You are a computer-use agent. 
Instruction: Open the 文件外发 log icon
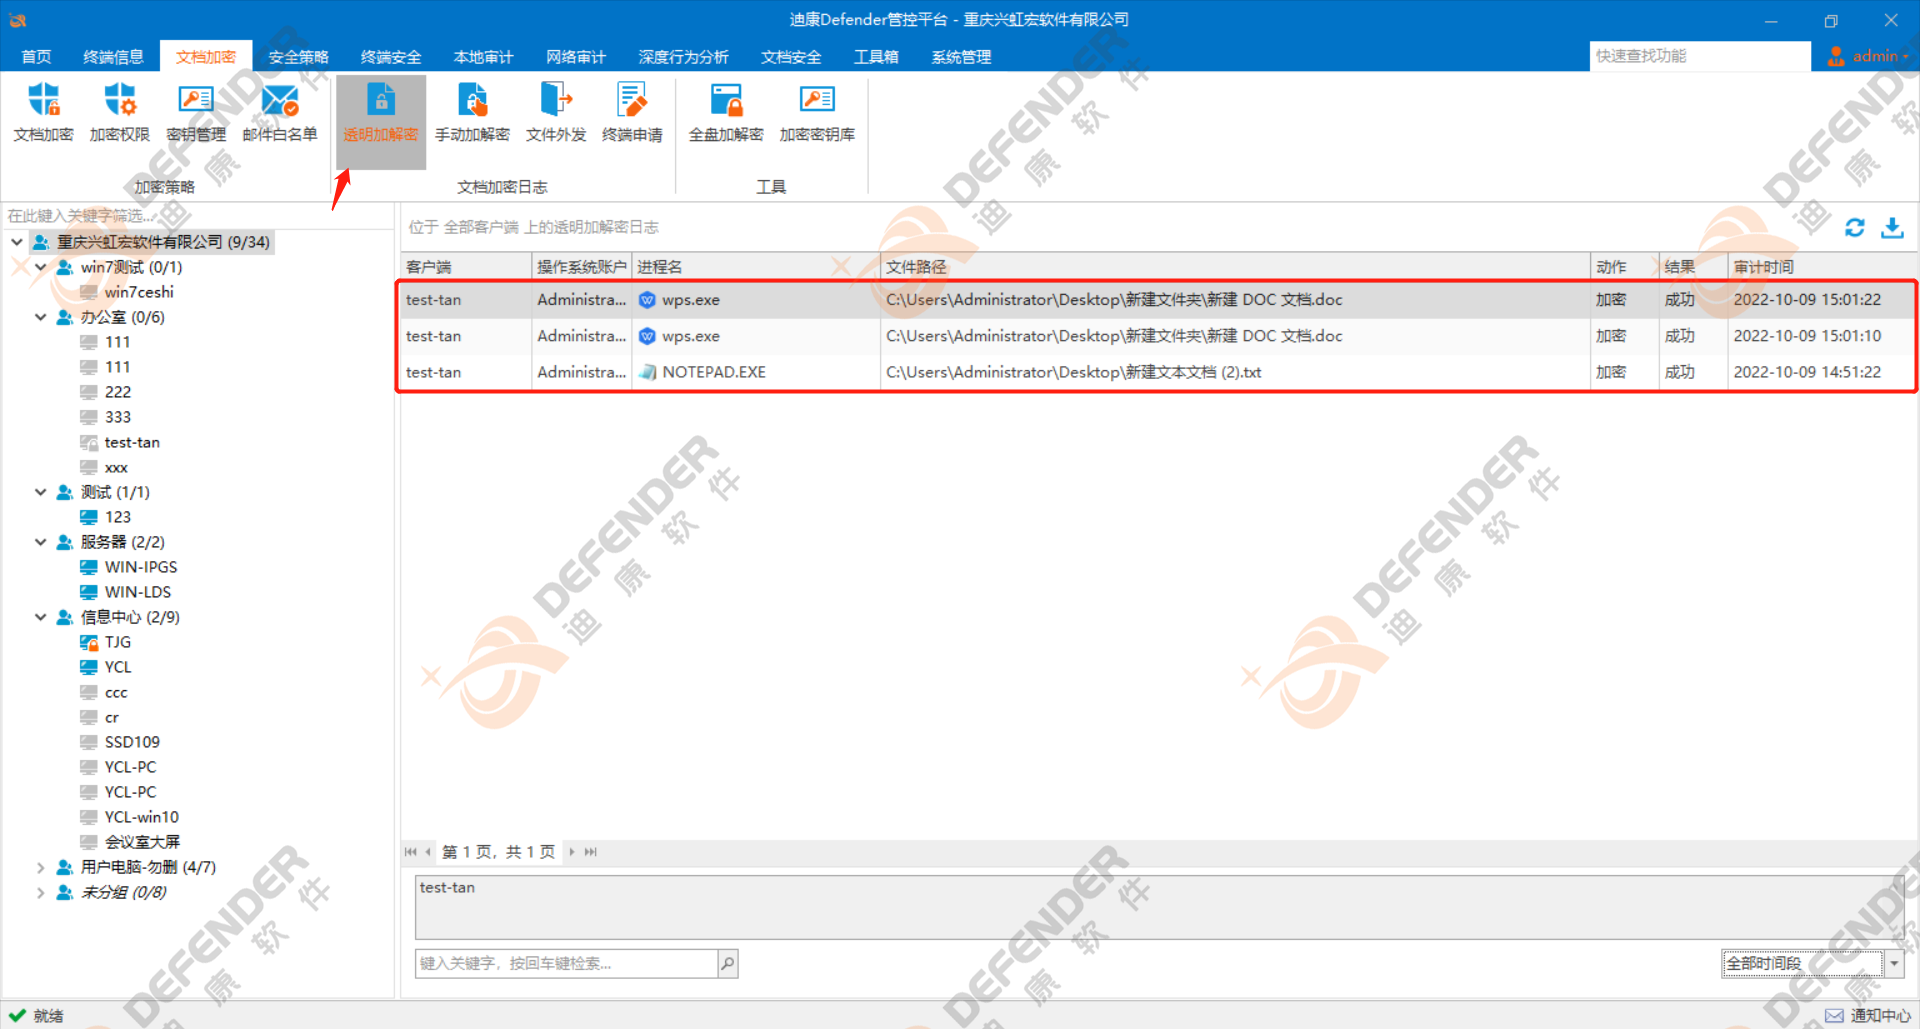click(556, 113)
